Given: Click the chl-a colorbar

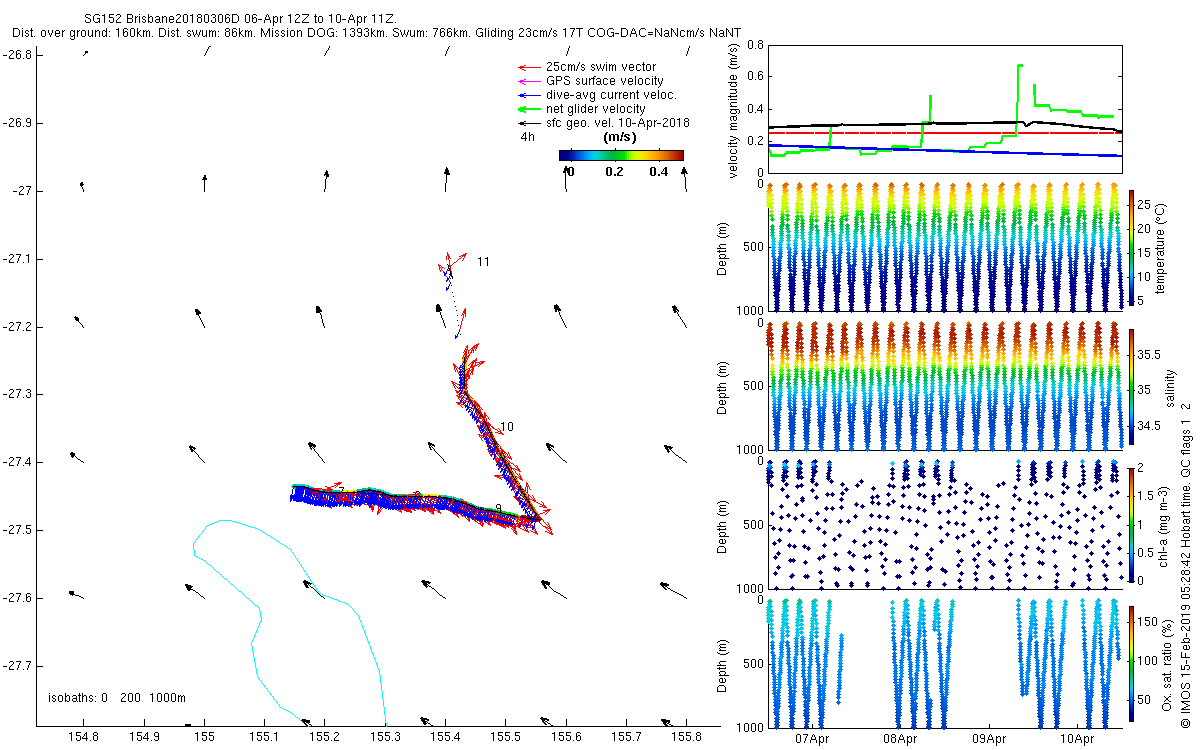Looking at the screenshot, I should pyautogui.click(x=1132, y=524).
